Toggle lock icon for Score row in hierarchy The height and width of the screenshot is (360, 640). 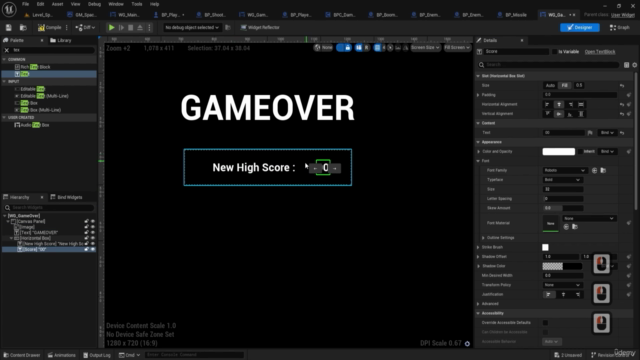[87, 249]
